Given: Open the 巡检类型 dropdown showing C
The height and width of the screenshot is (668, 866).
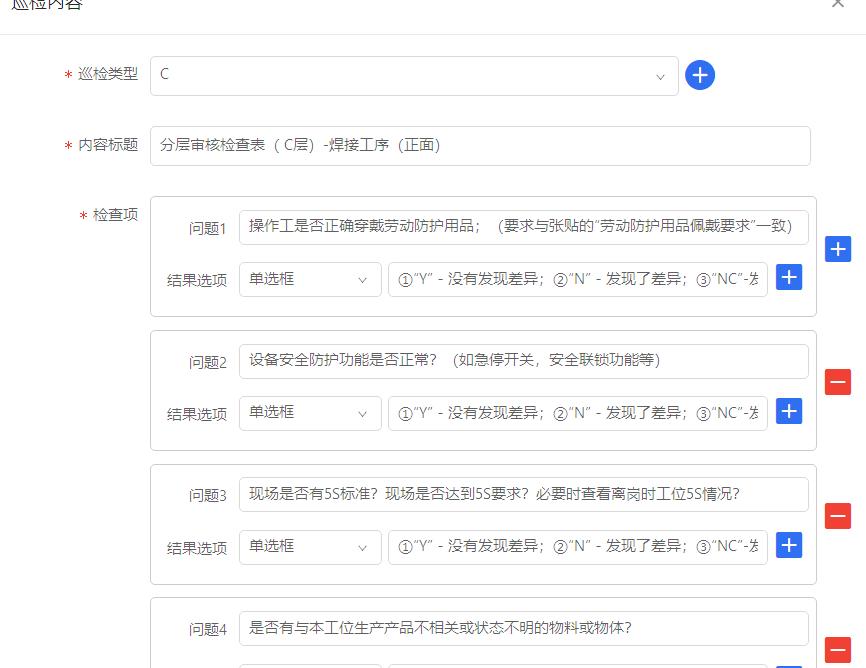Looking at the screenshot, I should point(414,75).
